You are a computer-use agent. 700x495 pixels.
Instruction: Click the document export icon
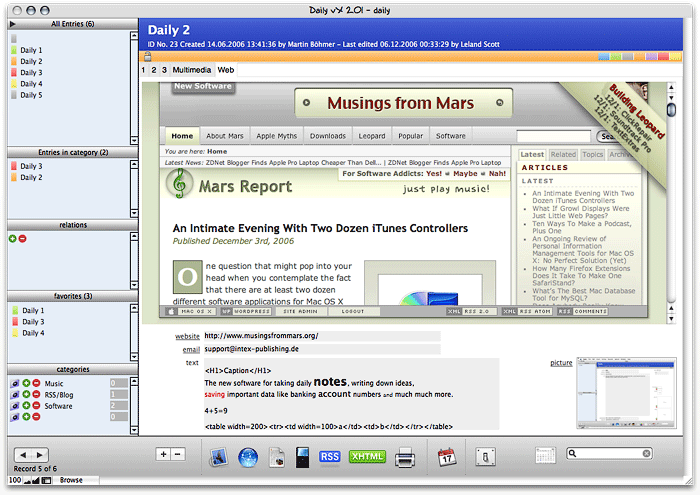pyautogui.click(x=277, y=458)
